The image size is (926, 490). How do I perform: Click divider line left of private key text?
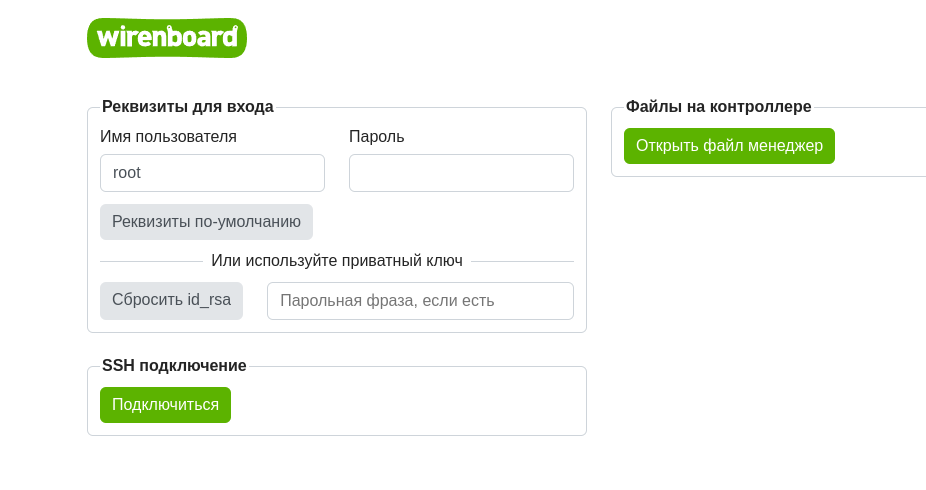150,262
